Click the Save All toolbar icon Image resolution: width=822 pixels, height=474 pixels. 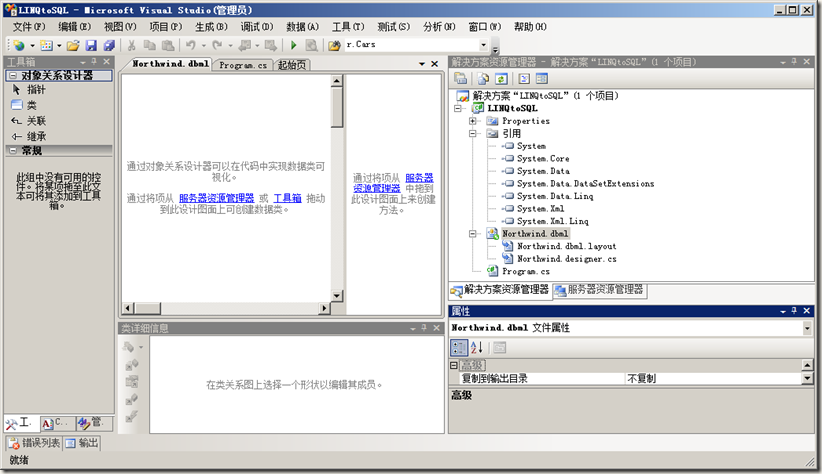109,46
